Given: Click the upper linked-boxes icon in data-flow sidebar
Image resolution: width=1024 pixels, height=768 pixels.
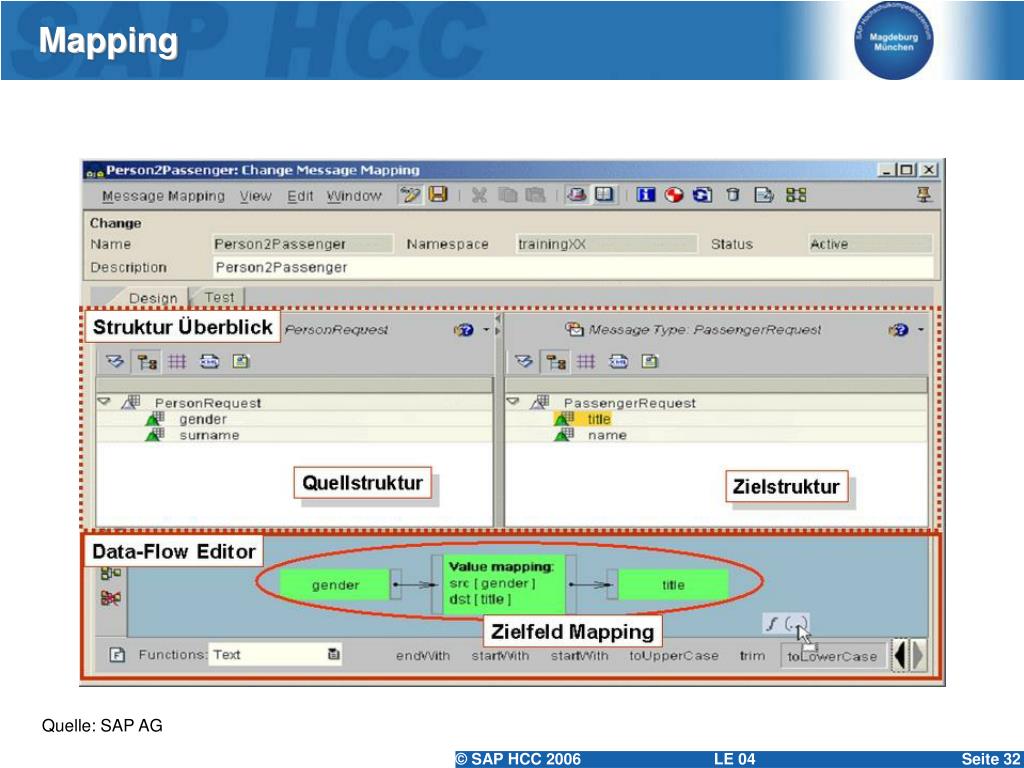Looking at the screenshot, I should click(x=110, y=573).
